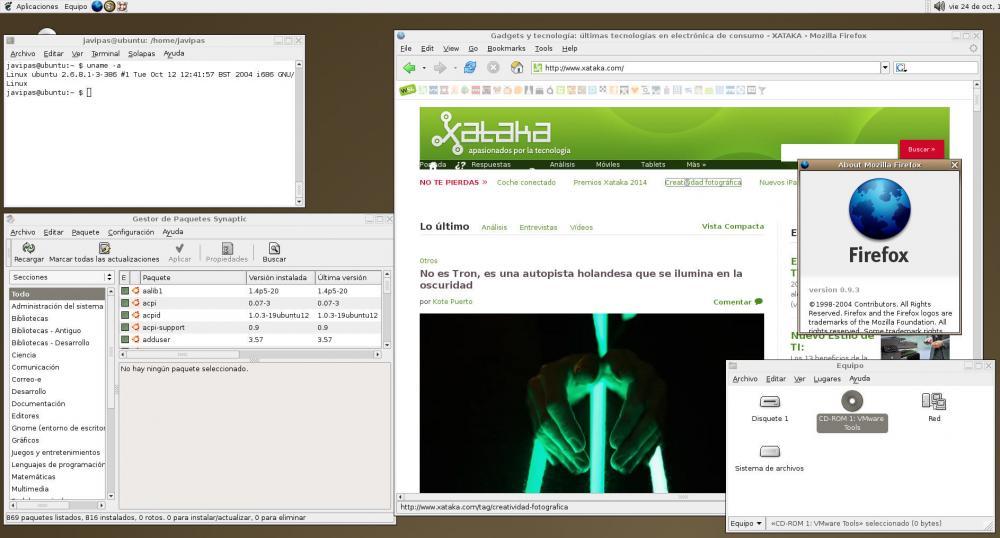Select the Disquete 1 drive icon
The width and height of the screenshot is (1000, 538).
[770, 402]
